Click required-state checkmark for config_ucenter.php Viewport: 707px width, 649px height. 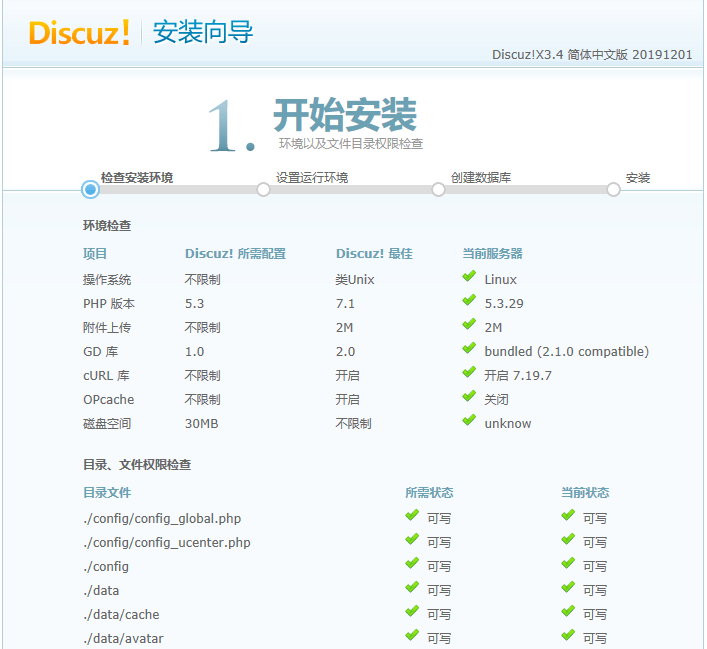tap(412, 539)
